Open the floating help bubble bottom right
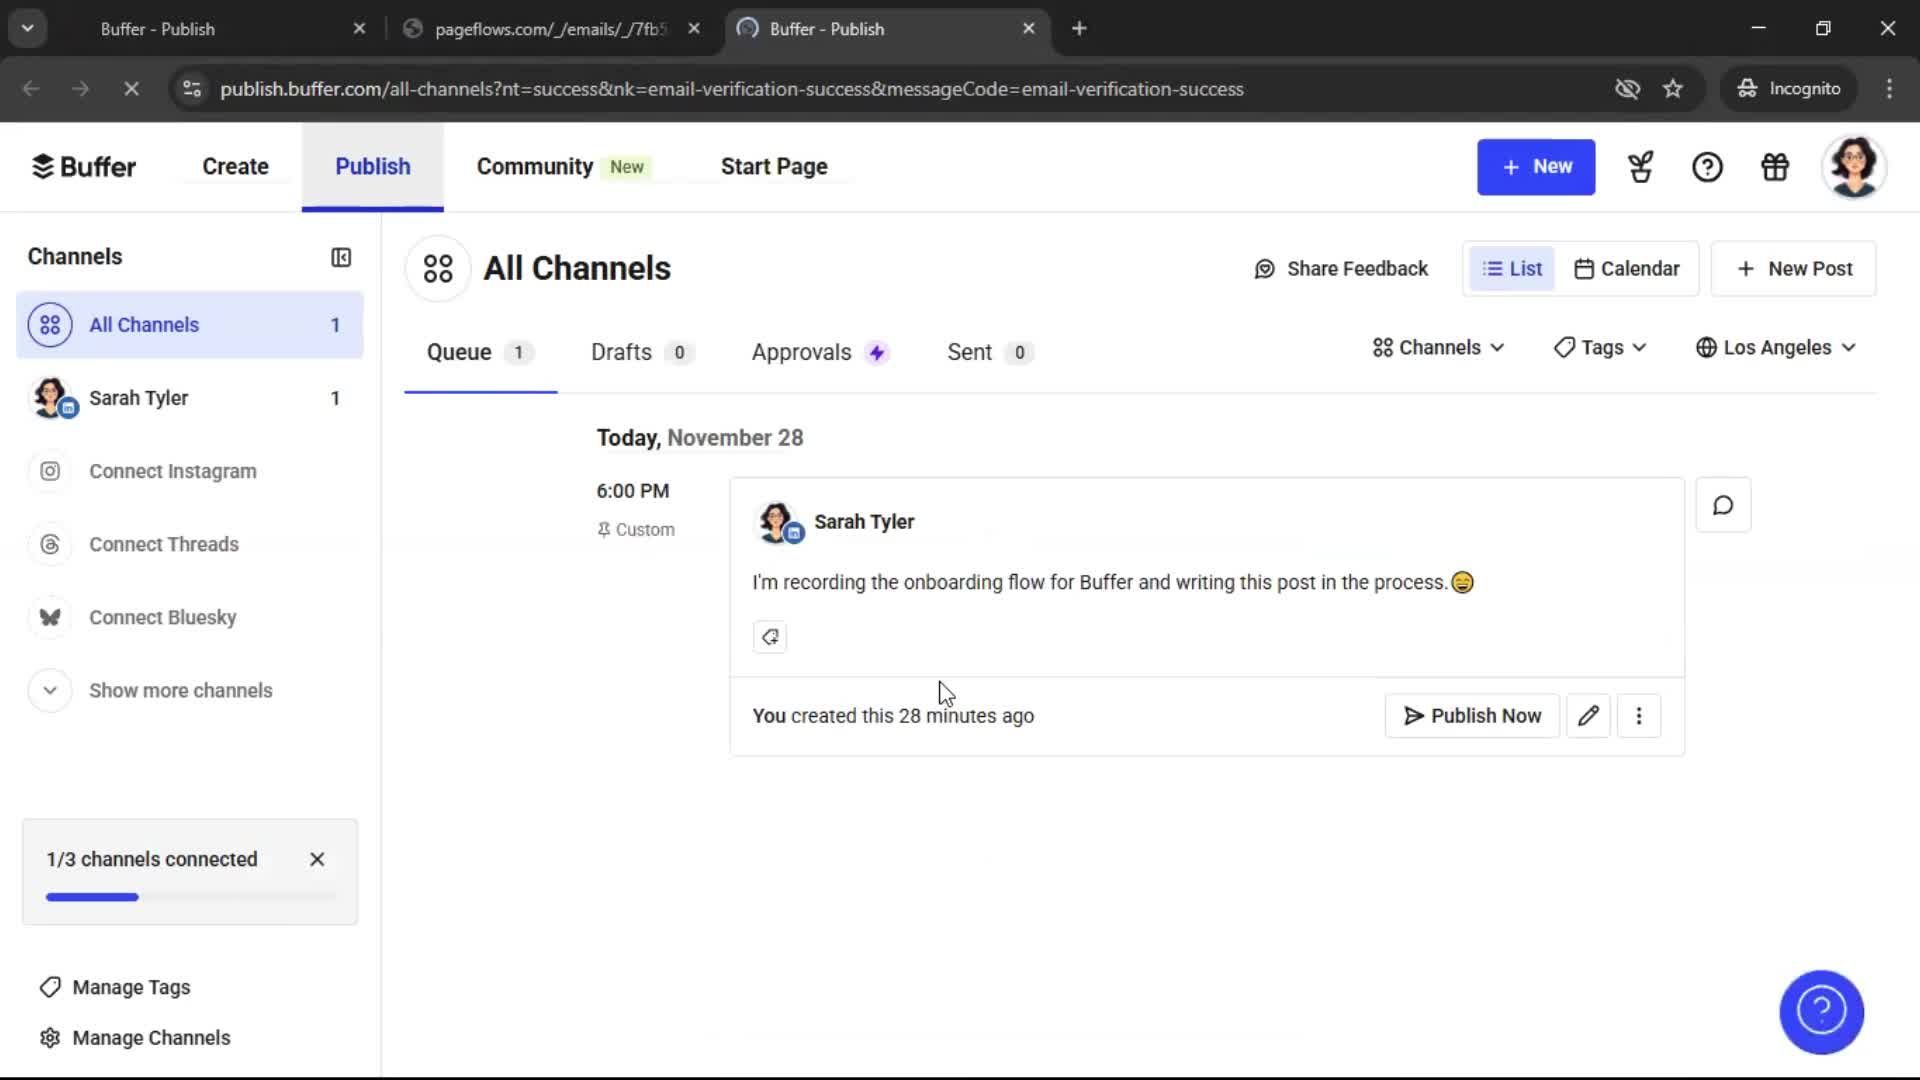Viewport: 1920px width, 1080px height. click(1821, 1012)
